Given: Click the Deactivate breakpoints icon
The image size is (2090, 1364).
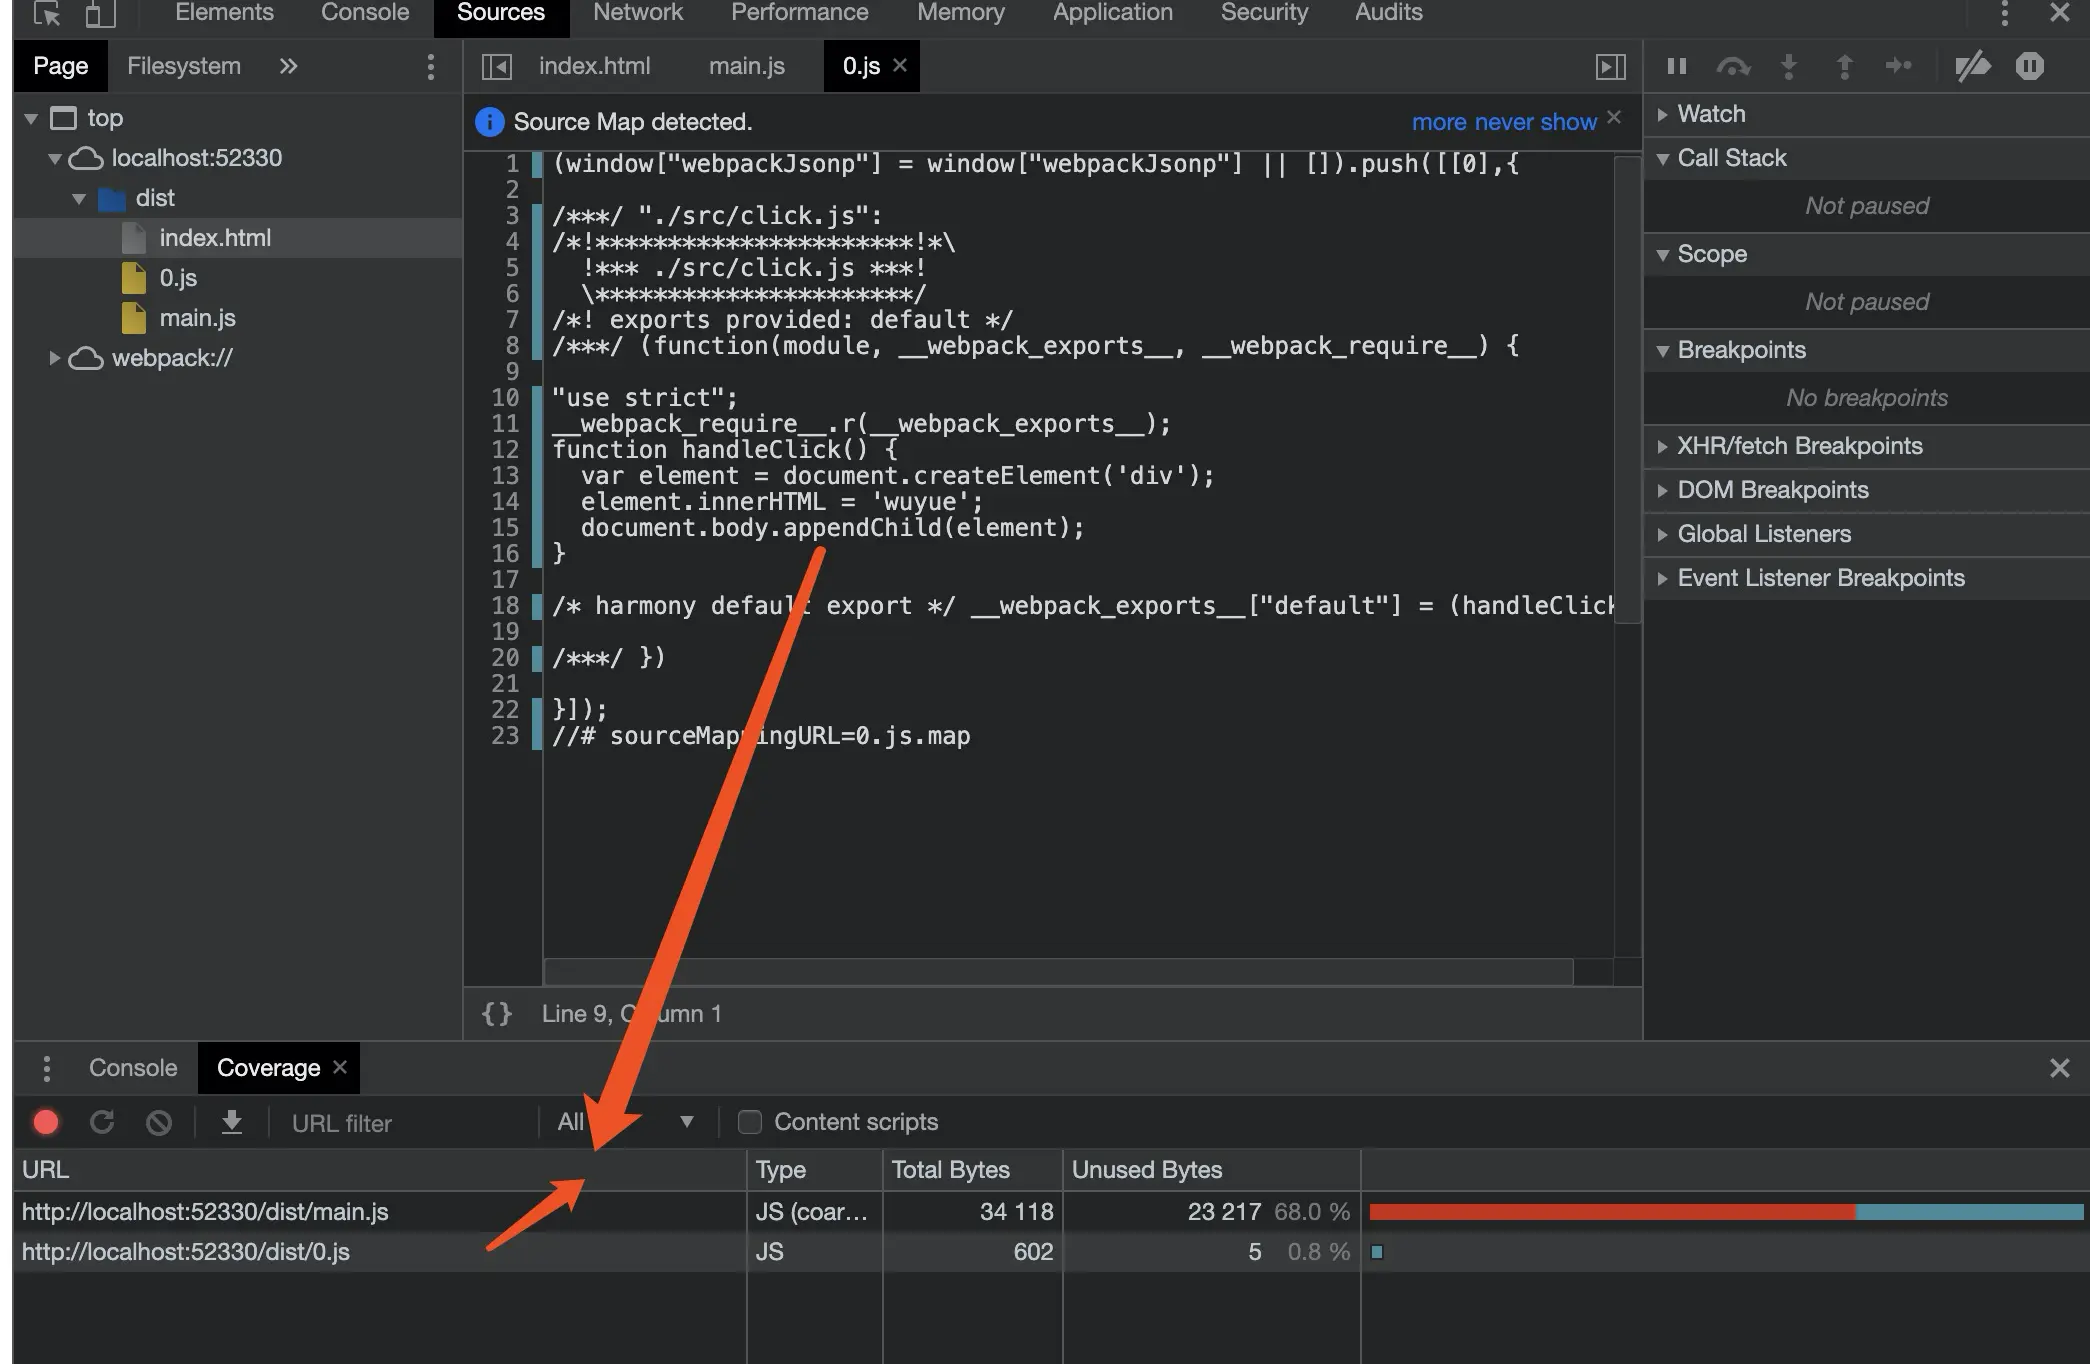Looking at the screenshot, I should pos(1972,67).
